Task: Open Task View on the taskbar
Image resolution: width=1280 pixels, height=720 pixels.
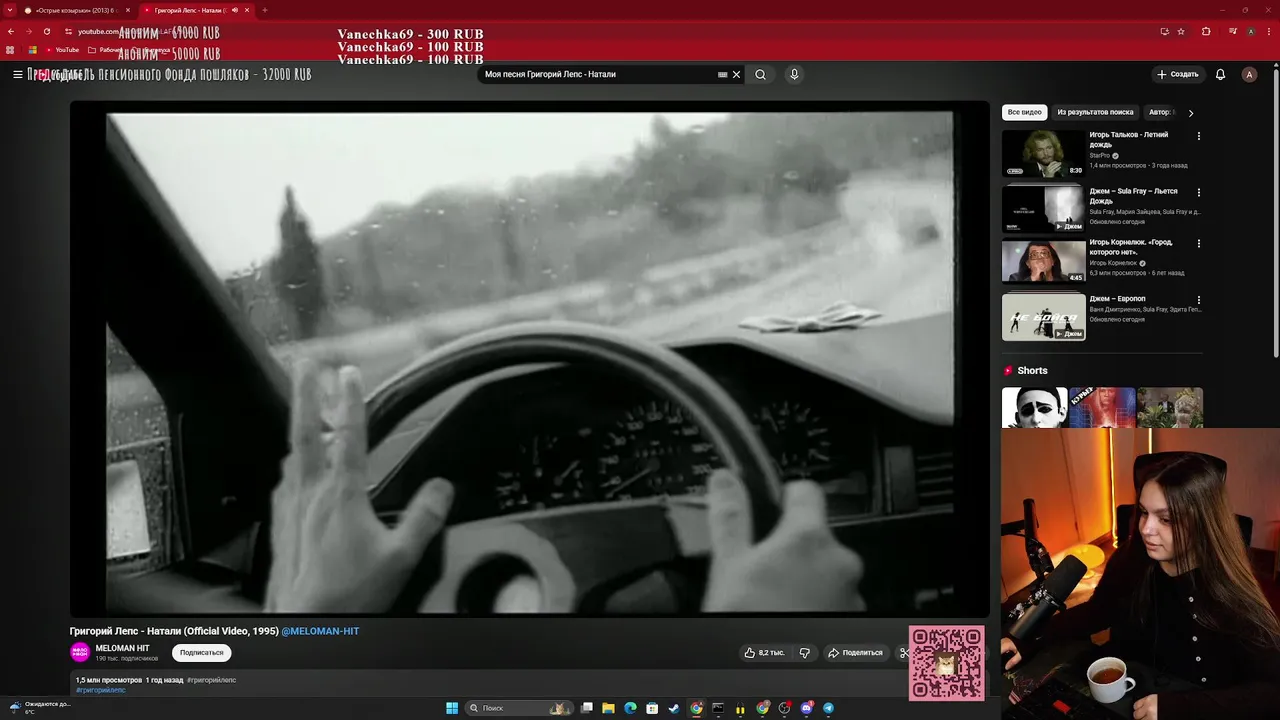Action: coord(587,708)
